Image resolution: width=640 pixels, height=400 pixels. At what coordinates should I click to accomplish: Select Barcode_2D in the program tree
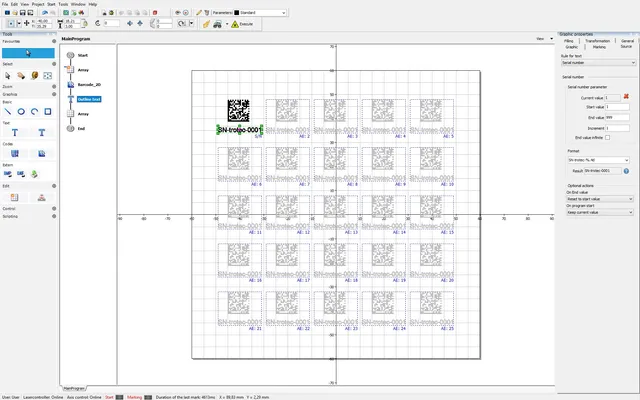click(x=90, y=85)
